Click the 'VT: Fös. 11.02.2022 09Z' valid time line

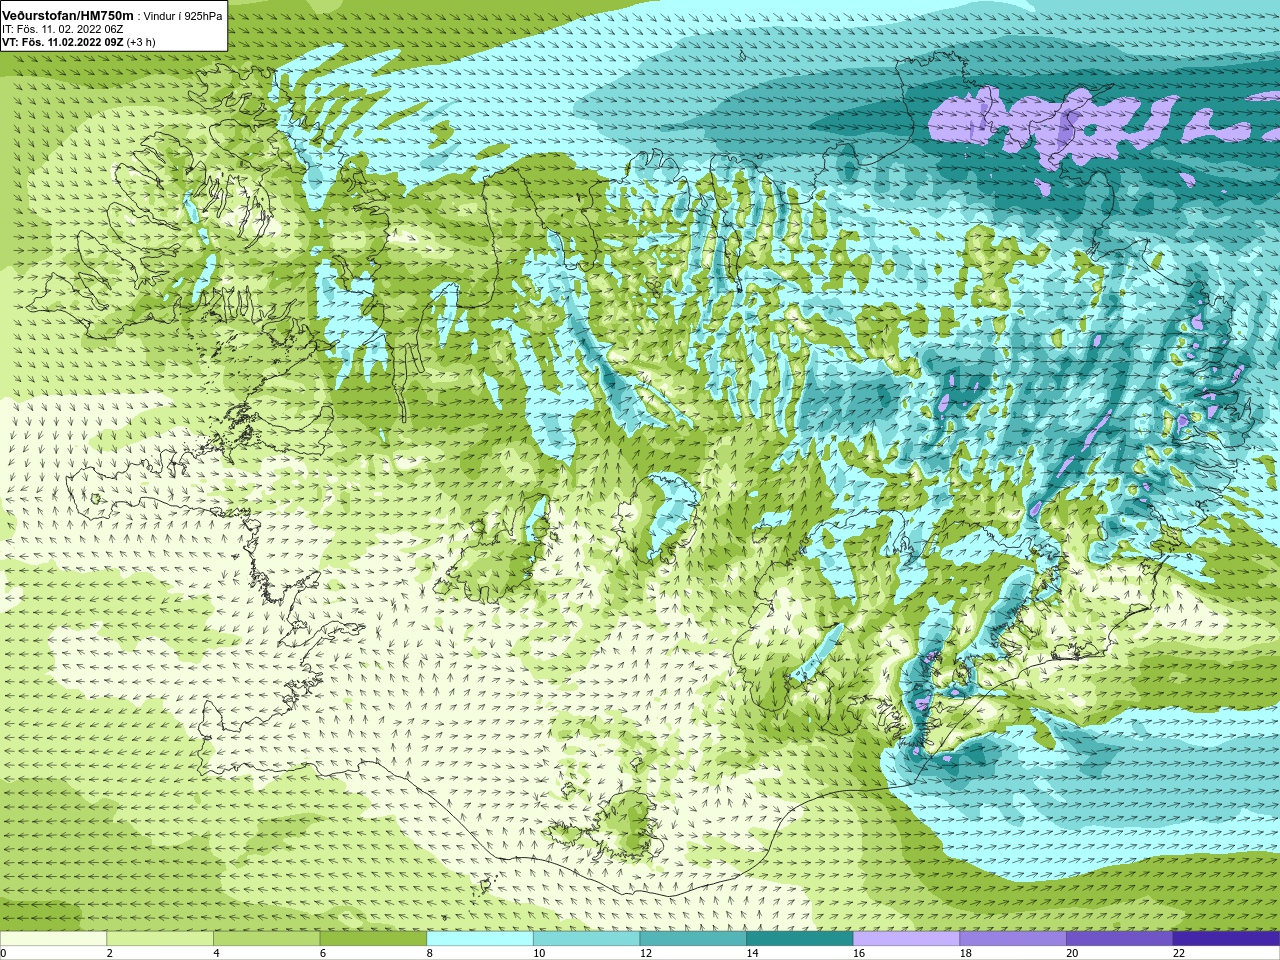pyautogui.click(x=63, y=42)
